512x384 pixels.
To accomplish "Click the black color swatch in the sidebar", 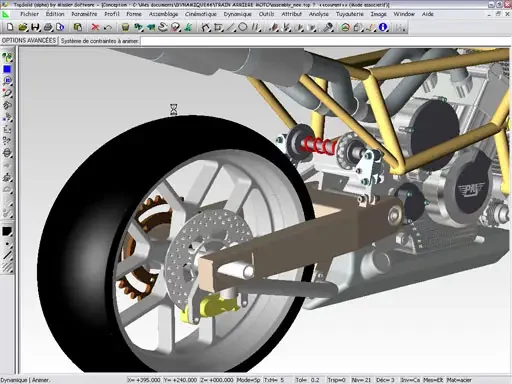I will (x=7, y=231).
